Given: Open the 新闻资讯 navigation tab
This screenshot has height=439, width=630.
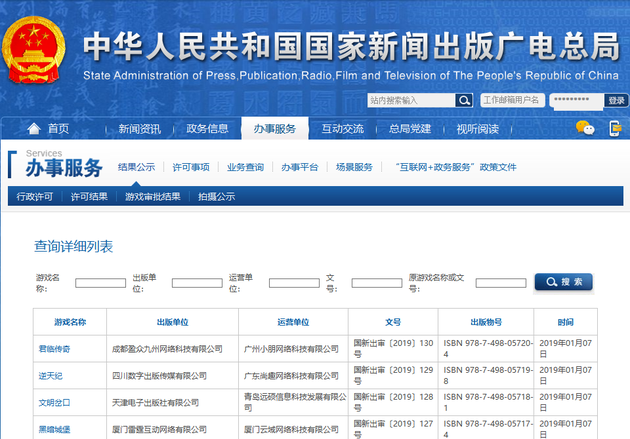Looking at the screenshot, I should coord(139,129).
